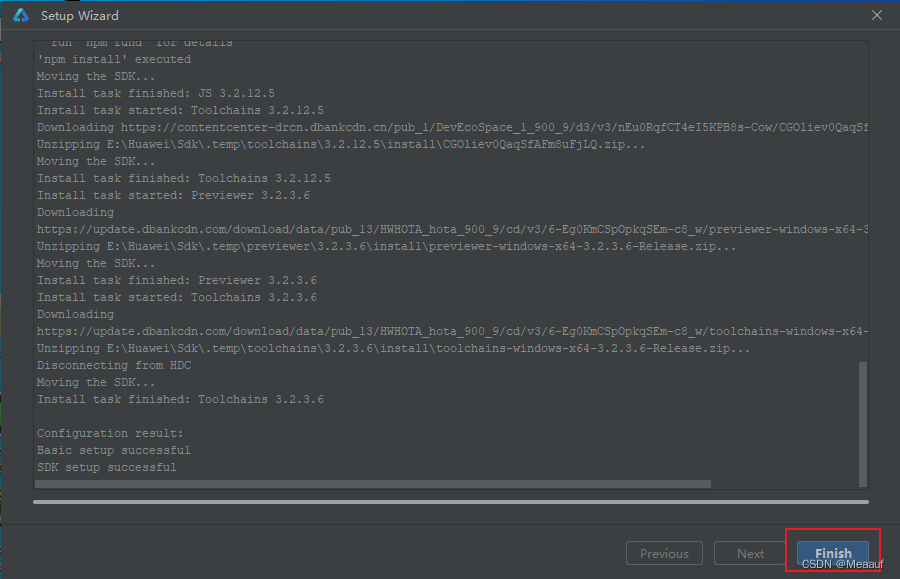The image size is (900, 579).
Task: Click the Next button
Action: [x=750, y=553]
